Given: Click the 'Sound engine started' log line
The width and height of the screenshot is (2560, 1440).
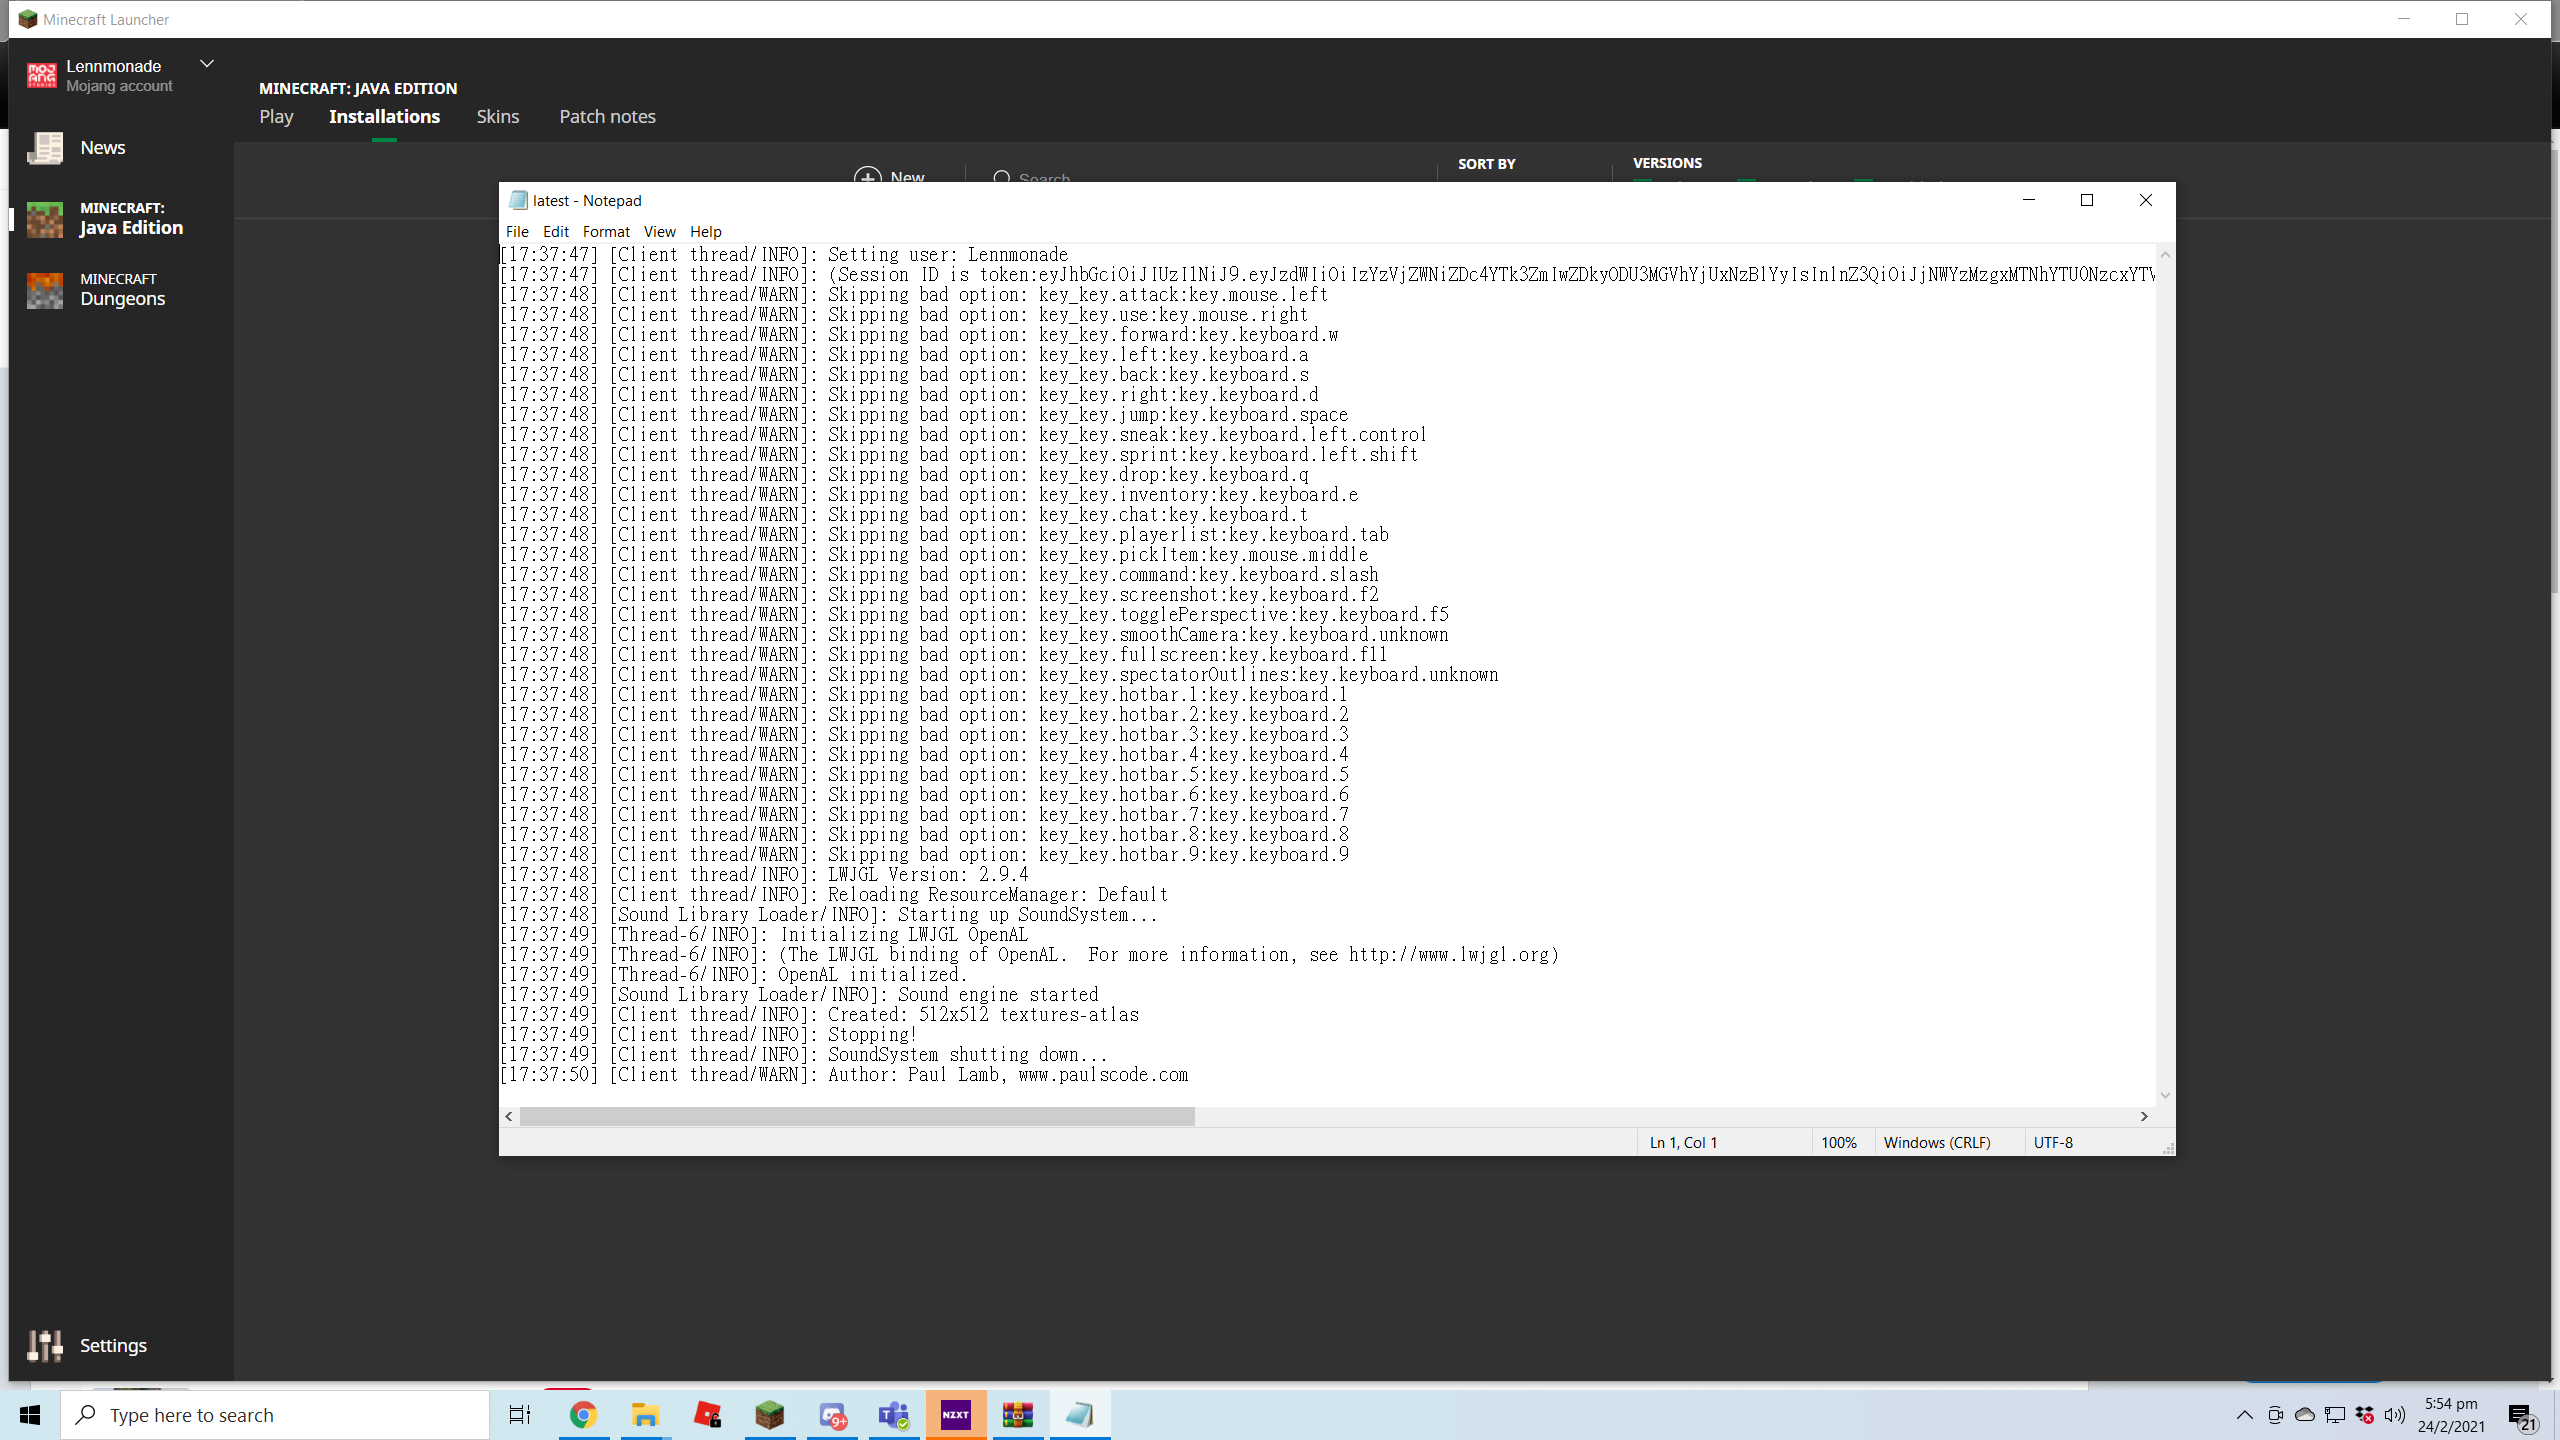Looking at the screenshot, I should tap(799, 995).
